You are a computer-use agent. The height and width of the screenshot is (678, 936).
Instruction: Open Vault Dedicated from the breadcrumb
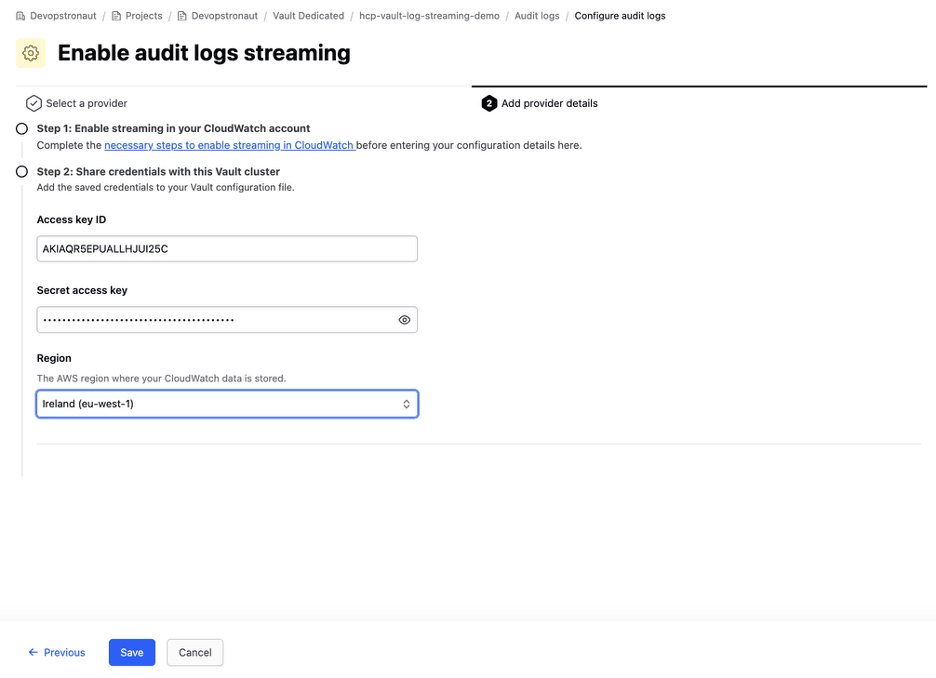[309, 15]
